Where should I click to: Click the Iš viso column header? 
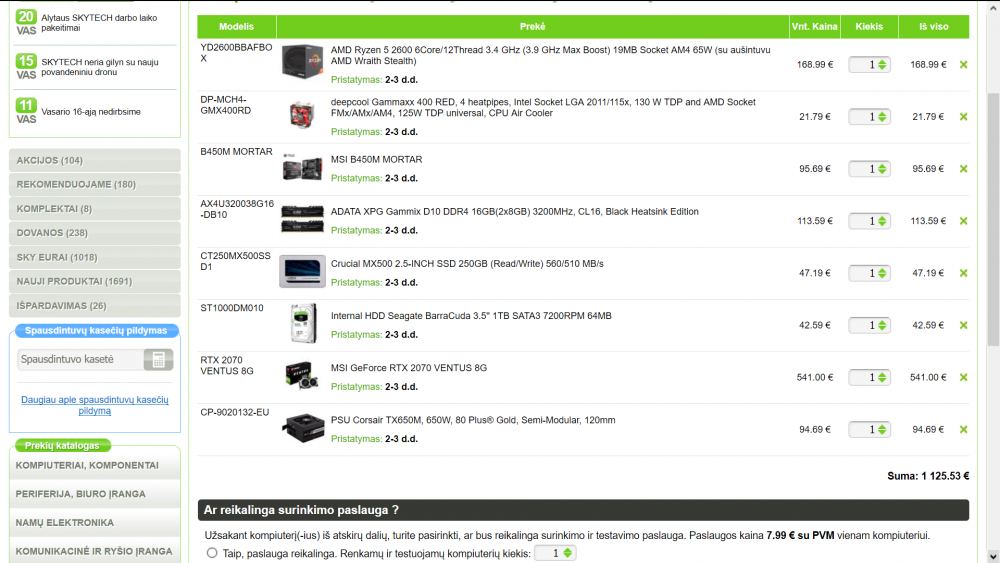[934, 27]
